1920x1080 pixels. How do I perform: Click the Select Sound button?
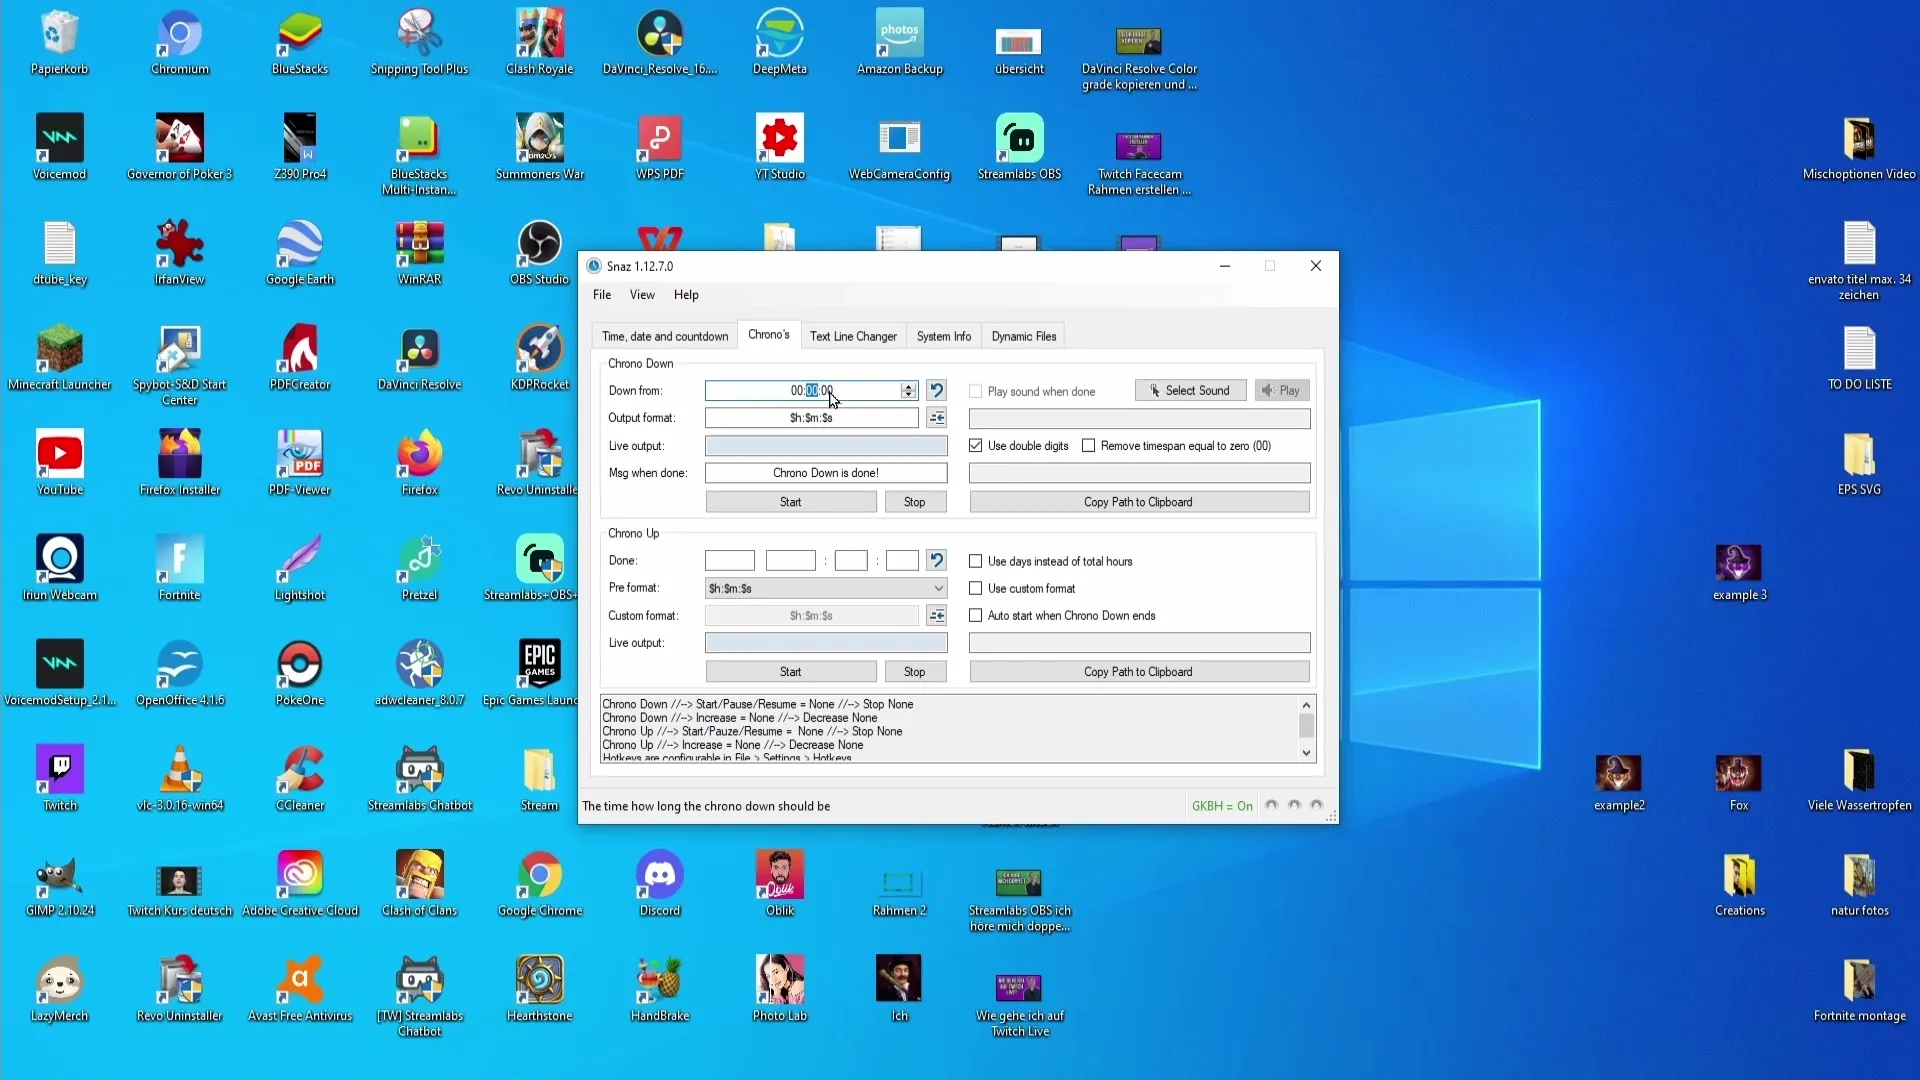pyautogui.click(x=1190, y=391)
